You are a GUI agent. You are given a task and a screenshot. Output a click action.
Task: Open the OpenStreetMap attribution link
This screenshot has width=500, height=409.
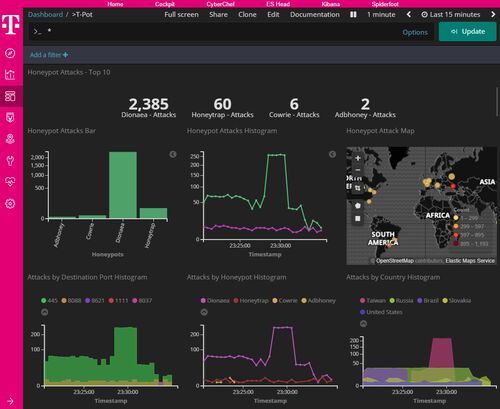click(395, 261)
